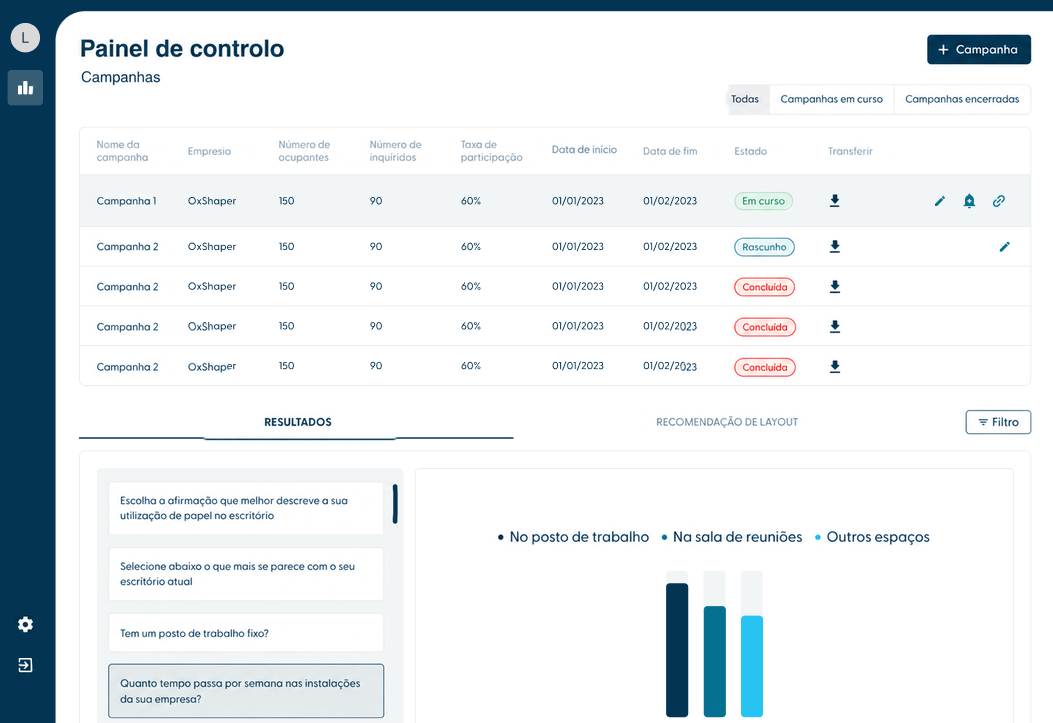Add a new Campanha

point(979,50)
